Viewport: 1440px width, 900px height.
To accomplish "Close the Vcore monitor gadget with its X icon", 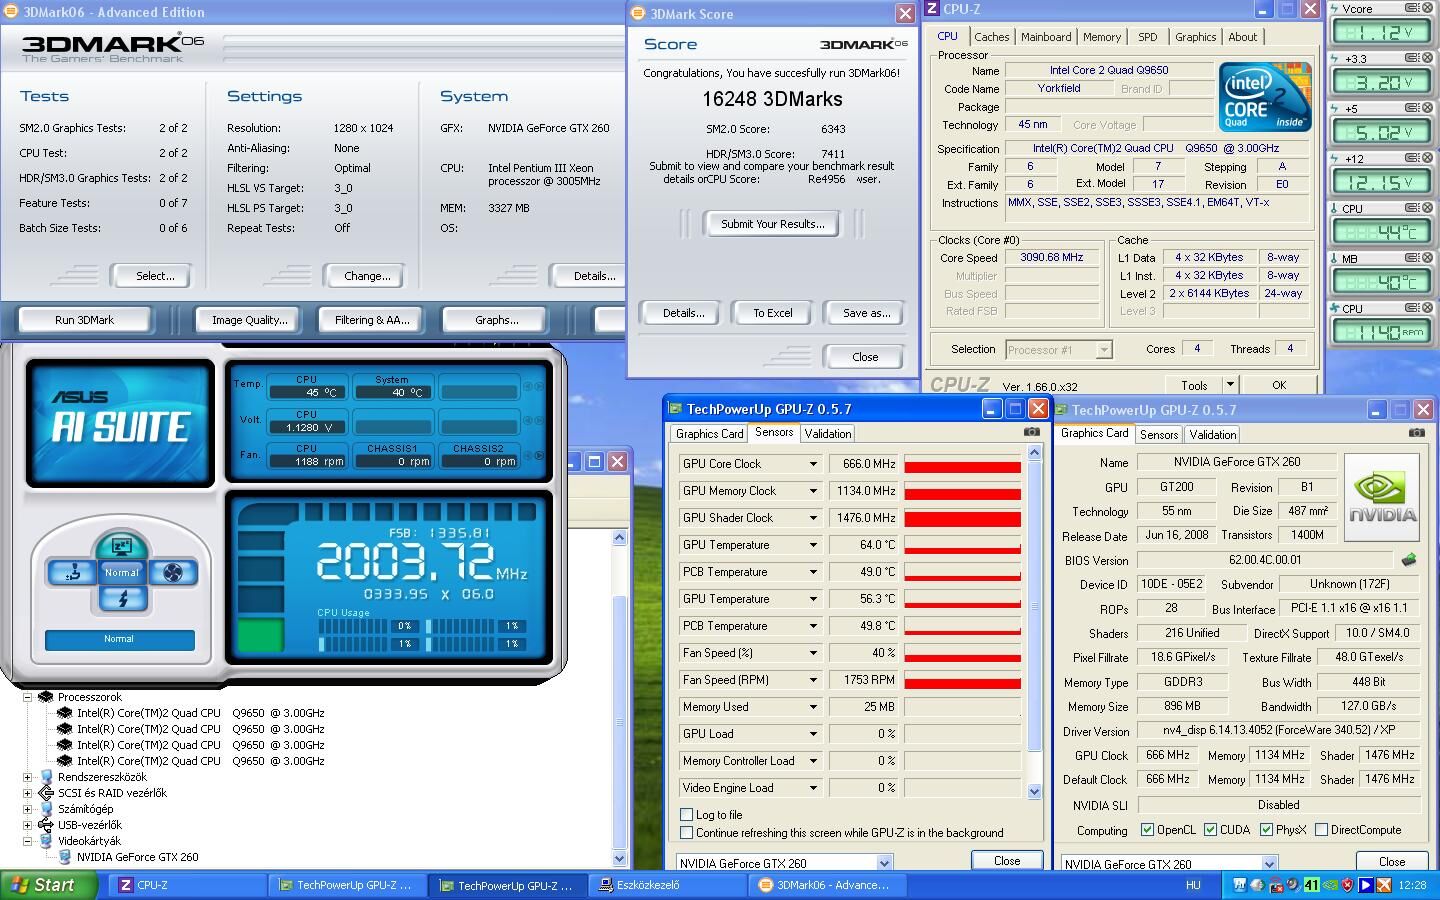I will [1427, 8].
